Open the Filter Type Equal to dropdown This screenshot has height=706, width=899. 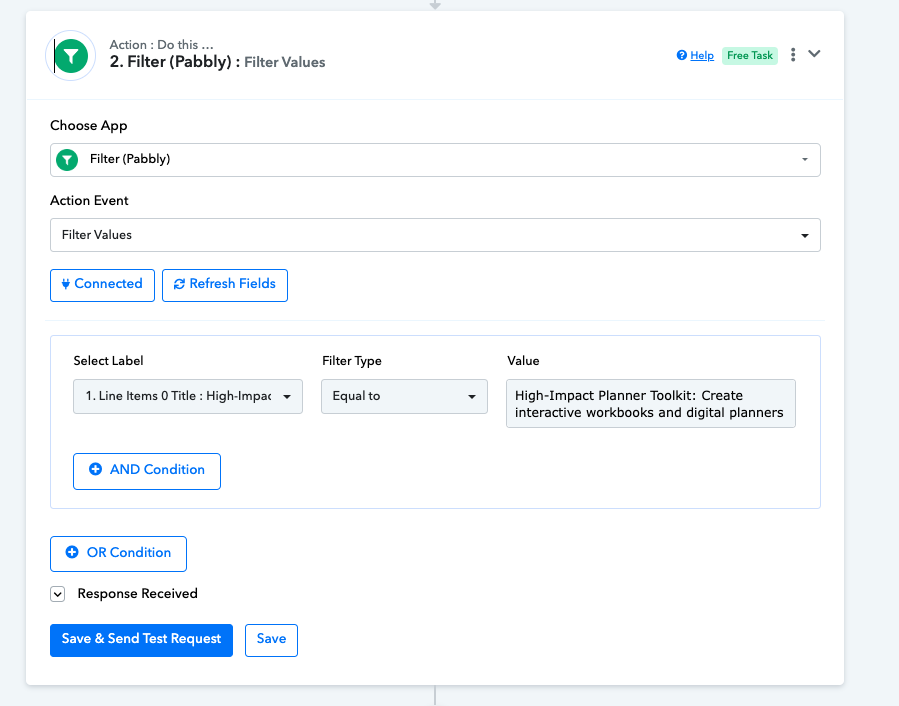(x=404, y=396)
